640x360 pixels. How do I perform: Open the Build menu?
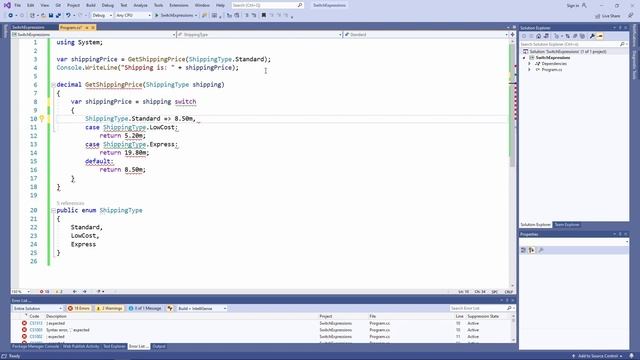pyautogui.click(x=91, y=5)
